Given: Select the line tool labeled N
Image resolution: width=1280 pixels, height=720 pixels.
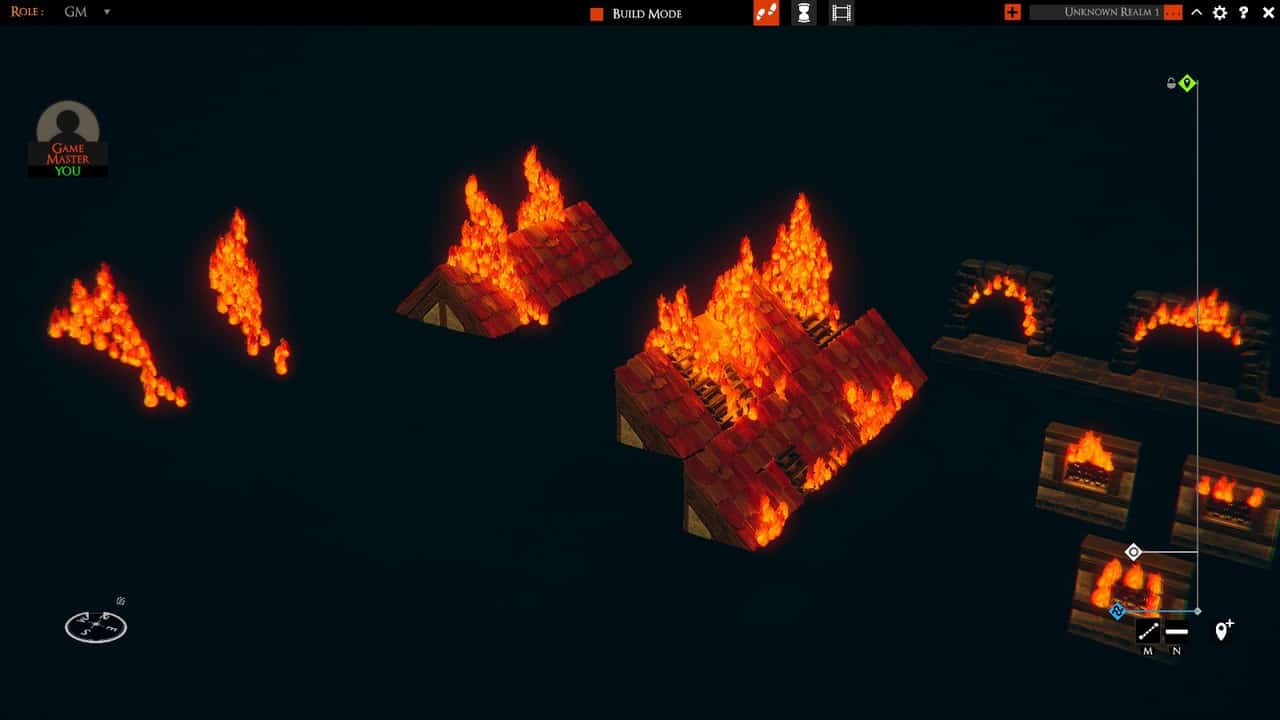Looking at the screenshot, I should pos(1176,631).
